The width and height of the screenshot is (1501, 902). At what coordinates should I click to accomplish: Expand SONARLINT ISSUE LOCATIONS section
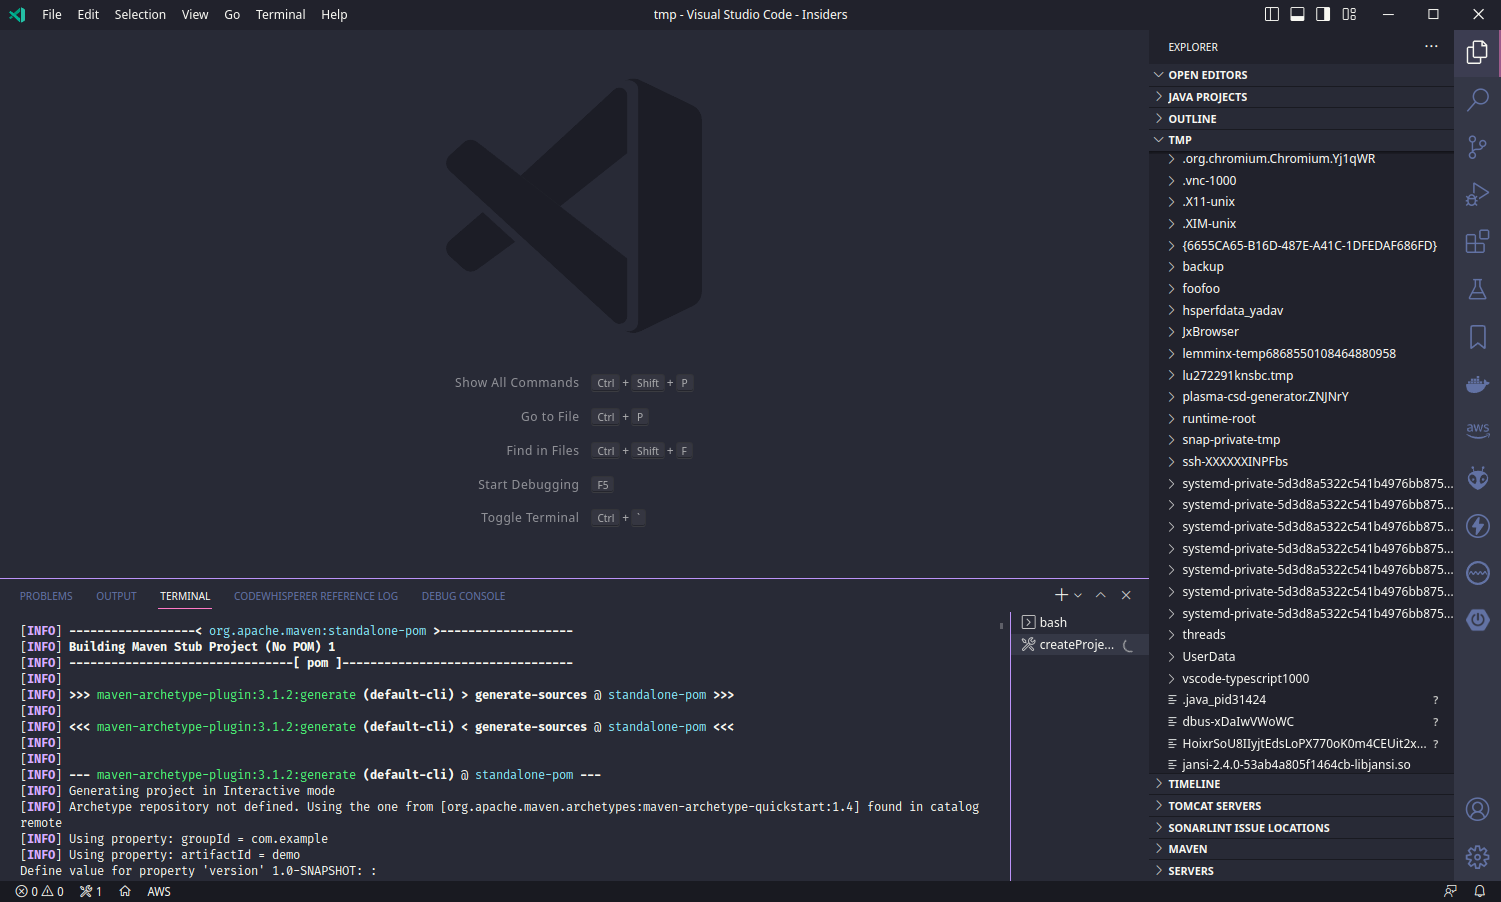coord(1302,828)
